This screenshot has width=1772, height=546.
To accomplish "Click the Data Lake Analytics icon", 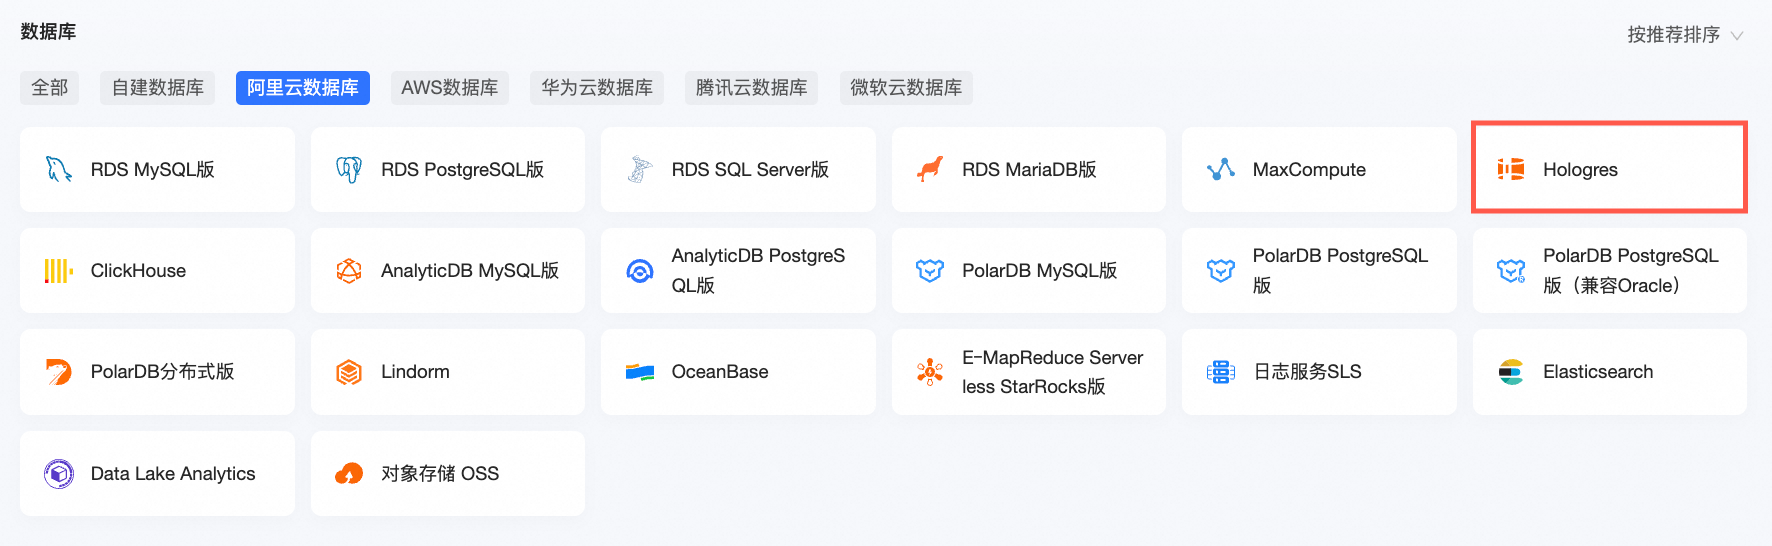I will tap(58, 474).
